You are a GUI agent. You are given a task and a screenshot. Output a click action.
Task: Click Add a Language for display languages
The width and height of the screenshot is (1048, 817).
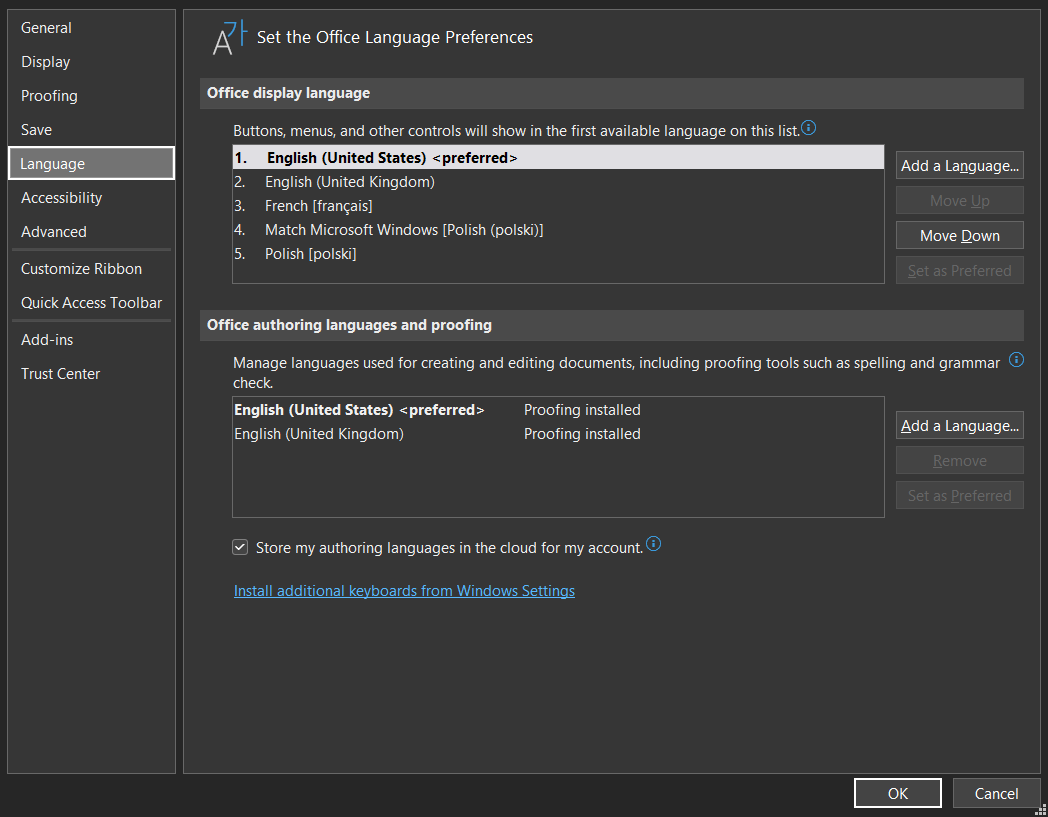pos(959,165)
